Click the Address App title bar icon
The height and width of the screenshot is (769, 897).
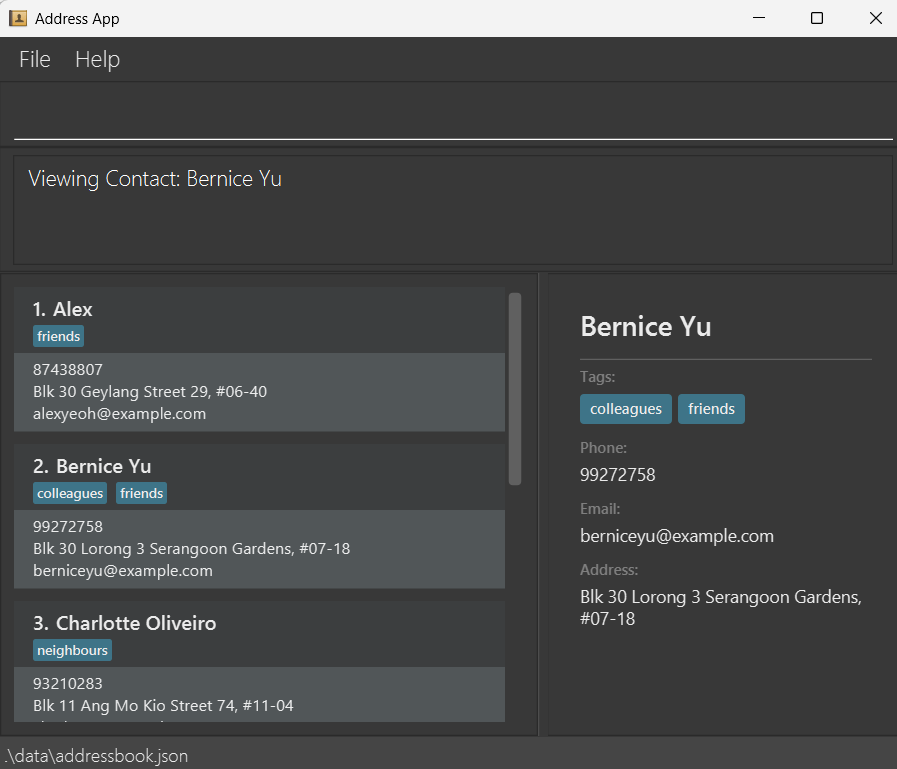(x=18, y=18)
